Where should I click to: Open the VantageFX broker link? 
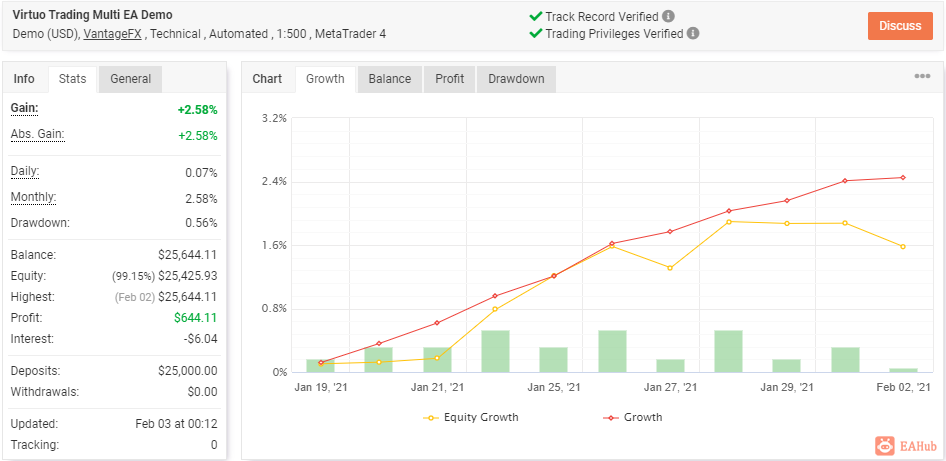(113, 34)
